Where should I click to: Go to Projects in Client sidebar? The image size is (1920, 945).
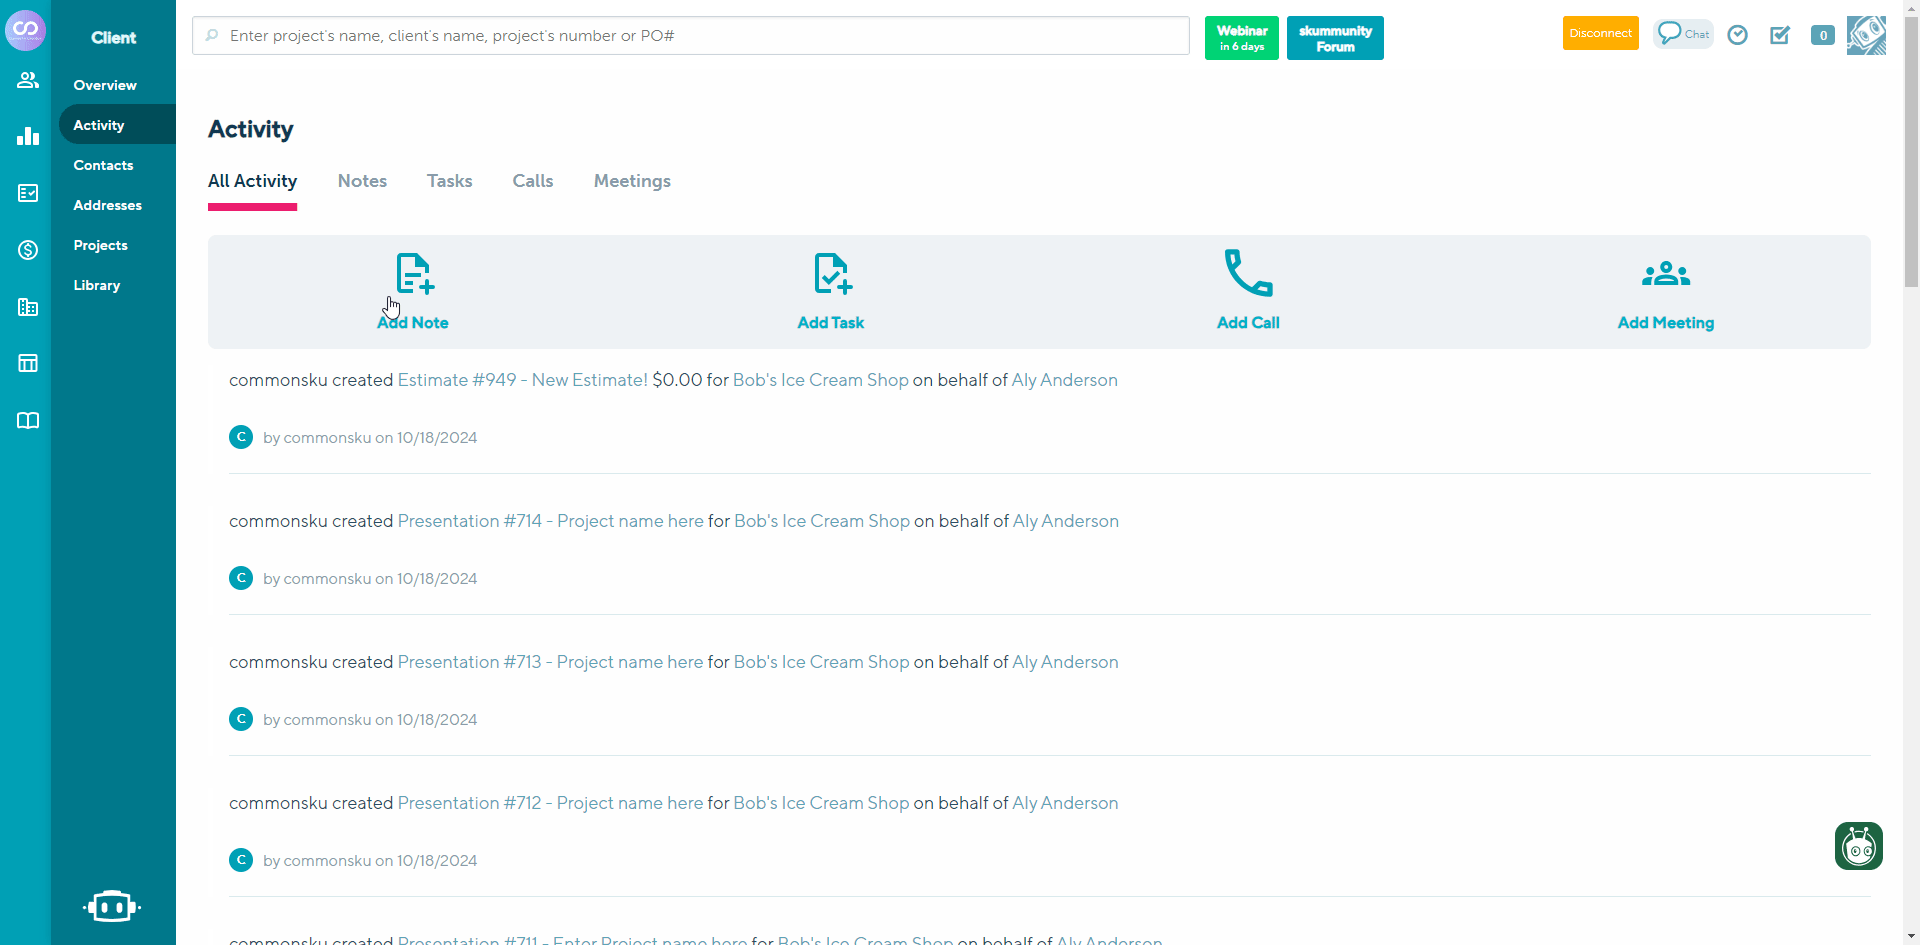tap(100, 245)
